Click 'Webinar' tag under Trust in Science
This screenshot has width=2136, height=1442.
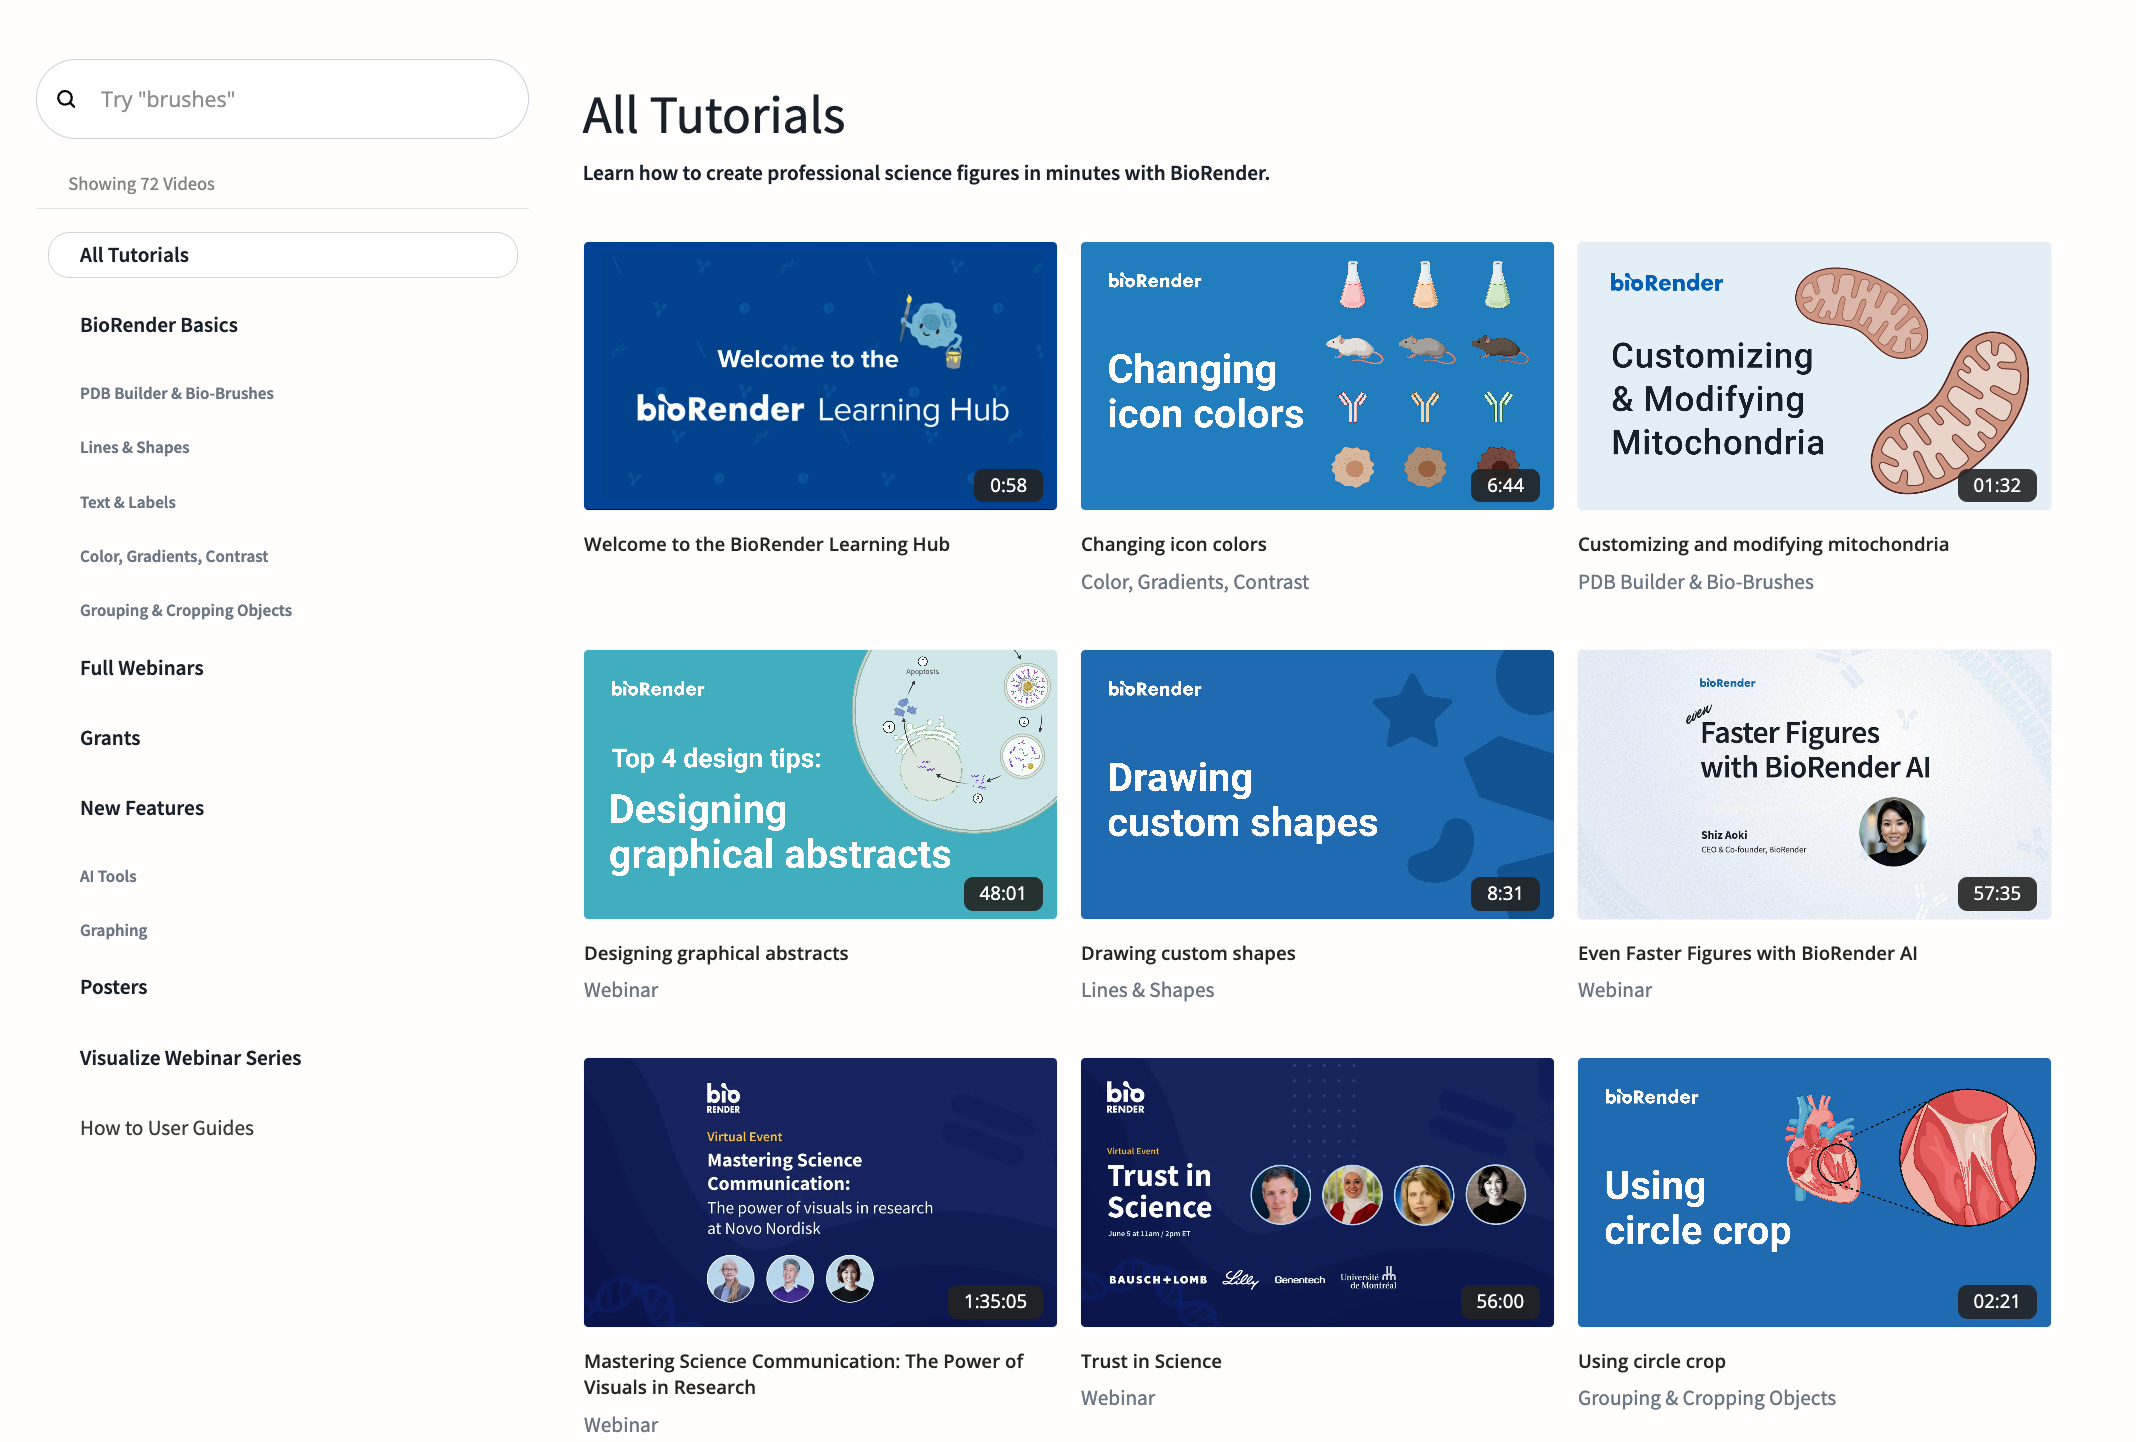click(x=1118, y=1398)
